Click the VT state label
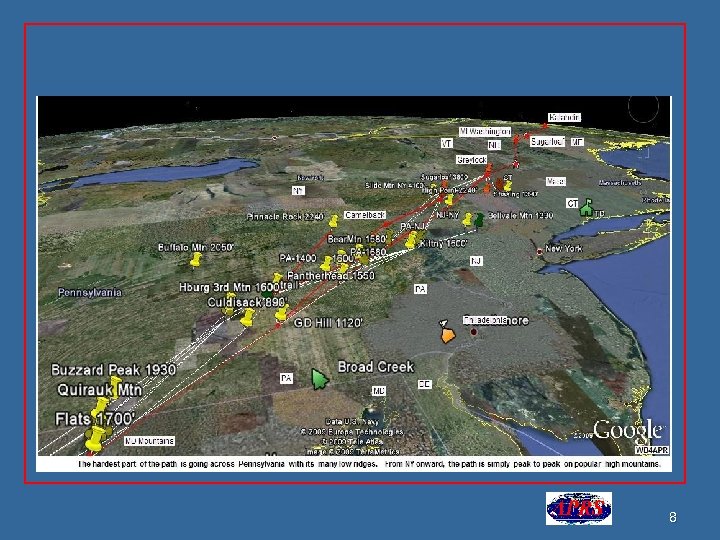The image size is (720, 540). coord(447,144)
